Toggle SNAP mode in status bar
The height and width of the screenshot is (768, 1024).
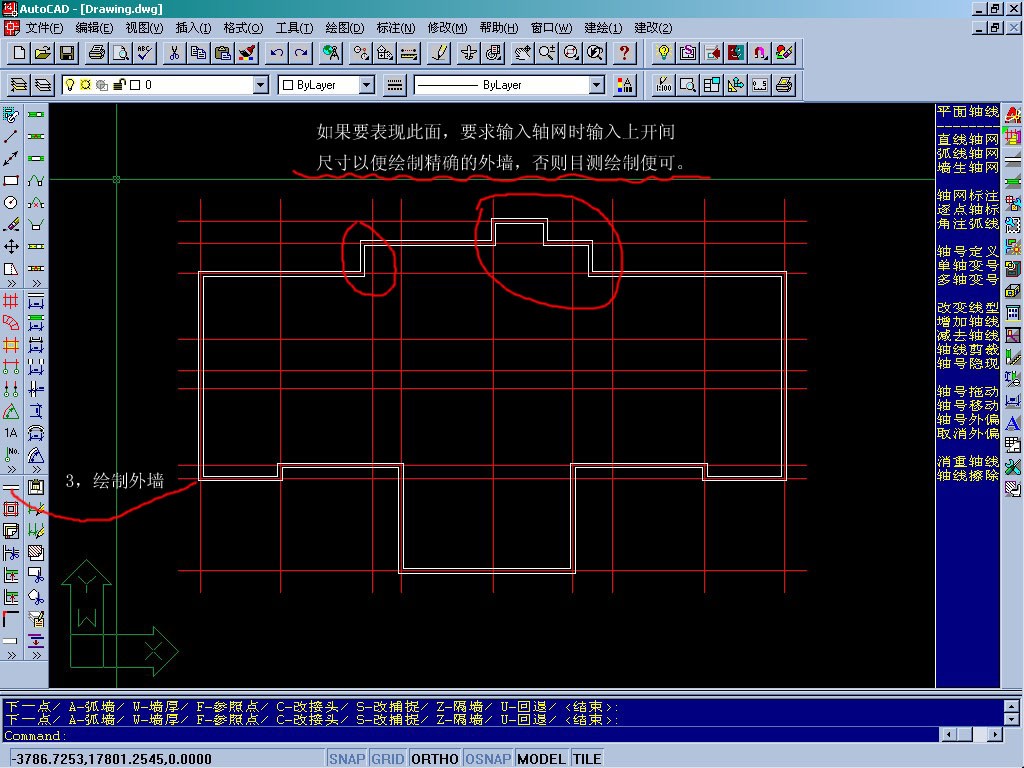(x=346, y=759)
